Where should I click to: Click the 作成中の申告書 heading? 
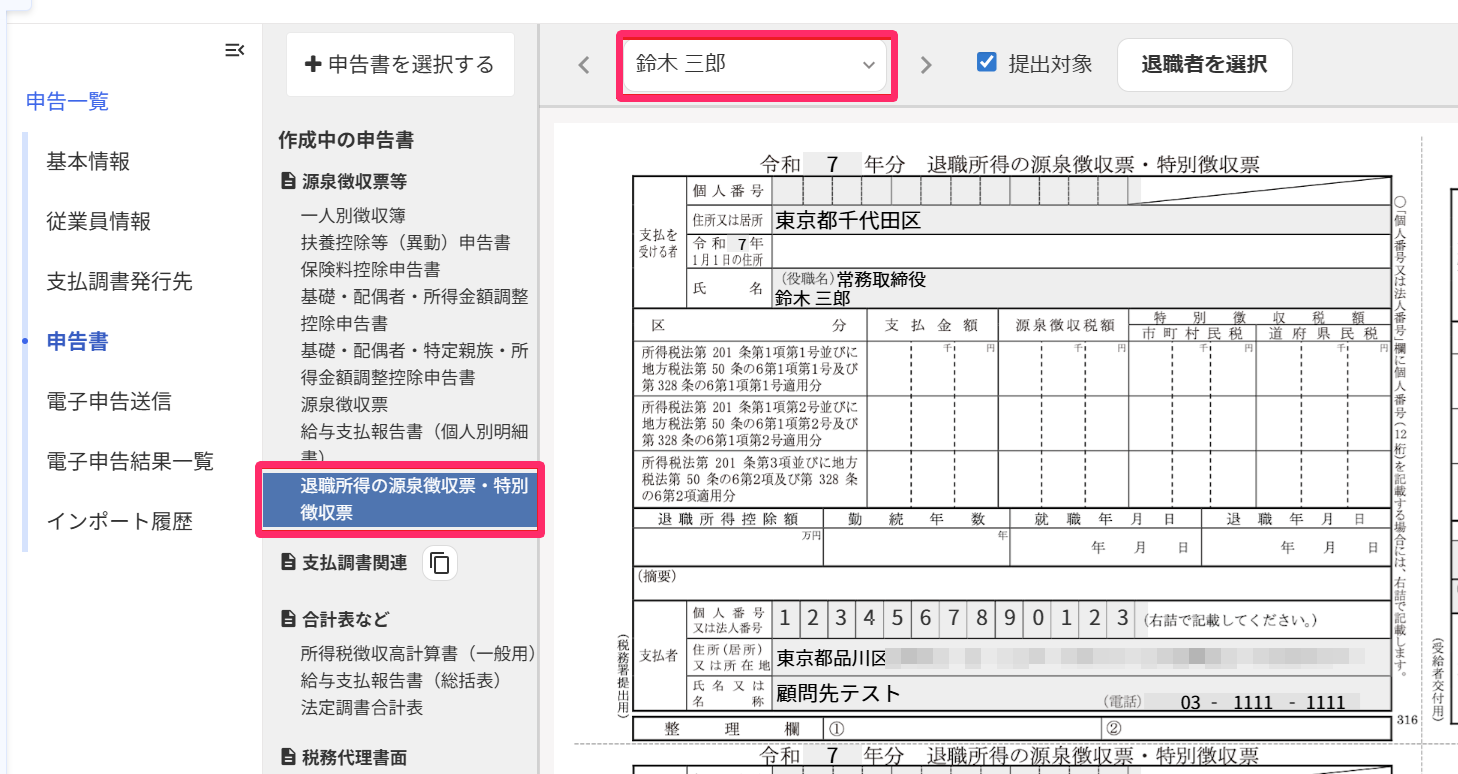tap(346, 141)
